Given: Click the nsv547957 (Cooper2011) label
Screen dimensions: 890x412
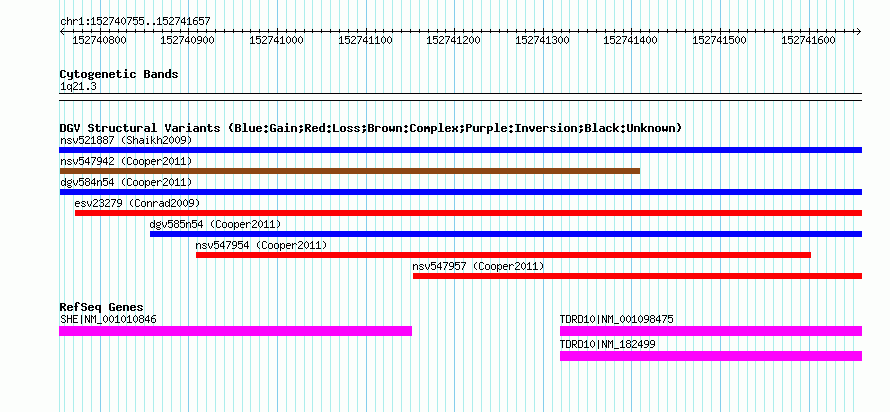Looking at the screenshot, I should point(478,266).
